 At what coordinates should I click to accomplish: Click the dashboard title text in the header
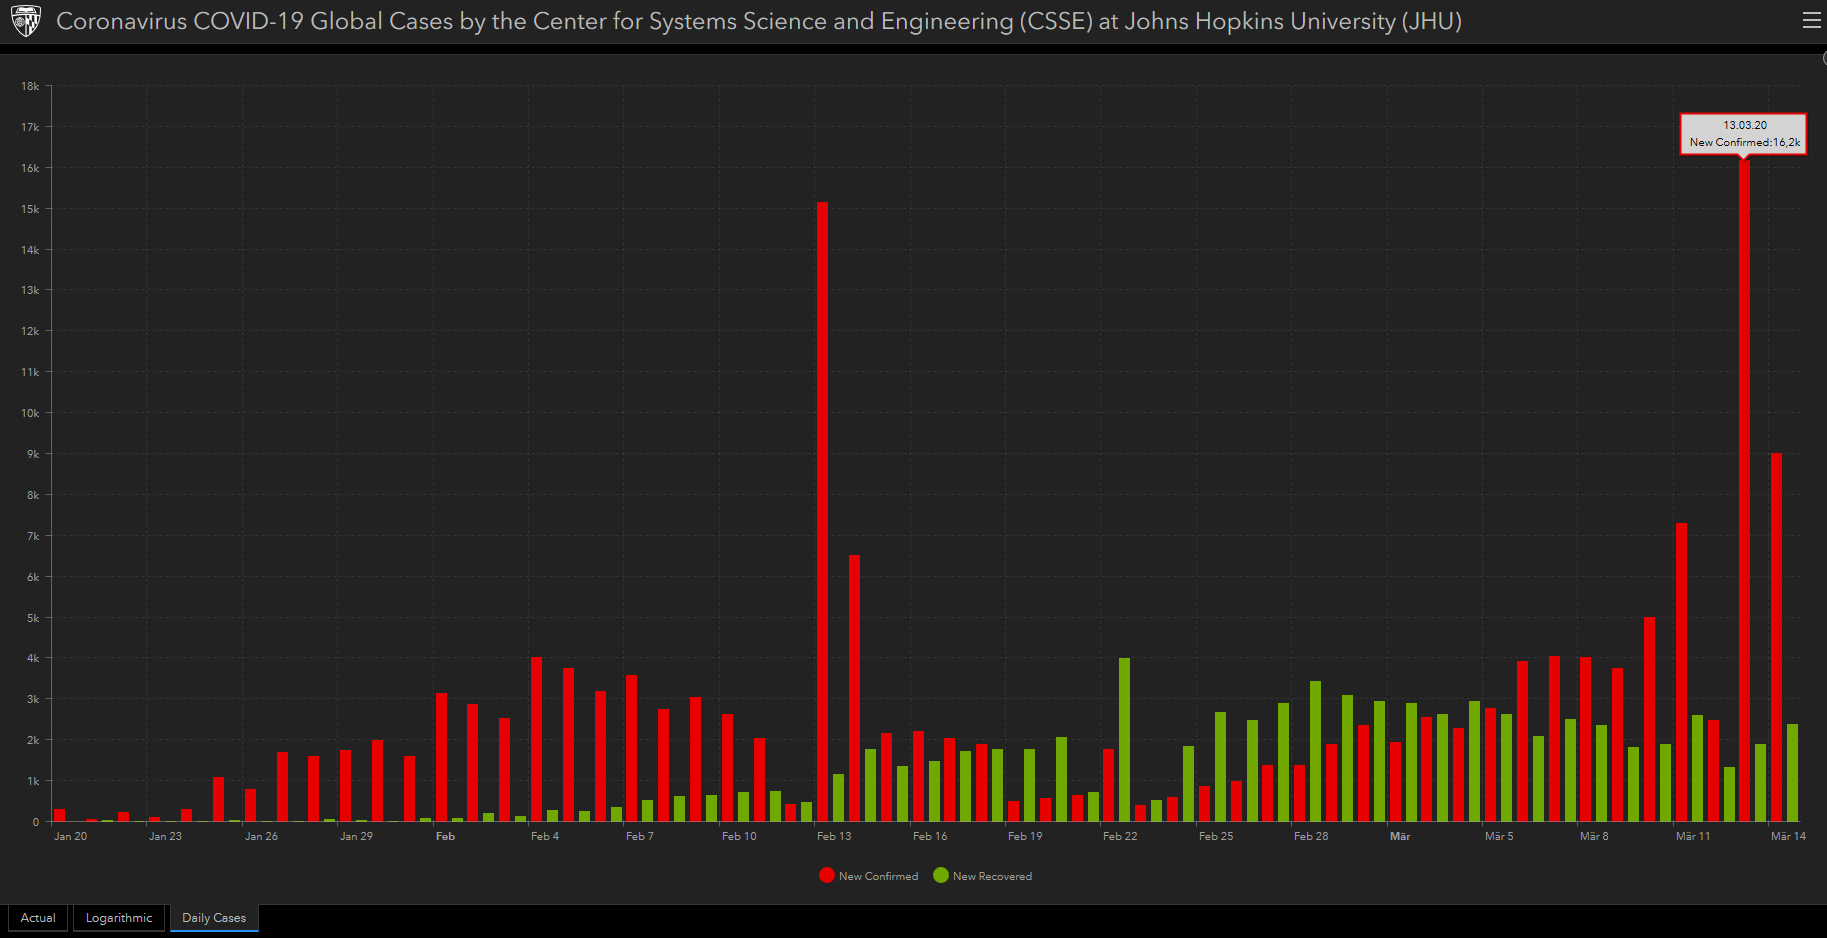click(758, 22)
